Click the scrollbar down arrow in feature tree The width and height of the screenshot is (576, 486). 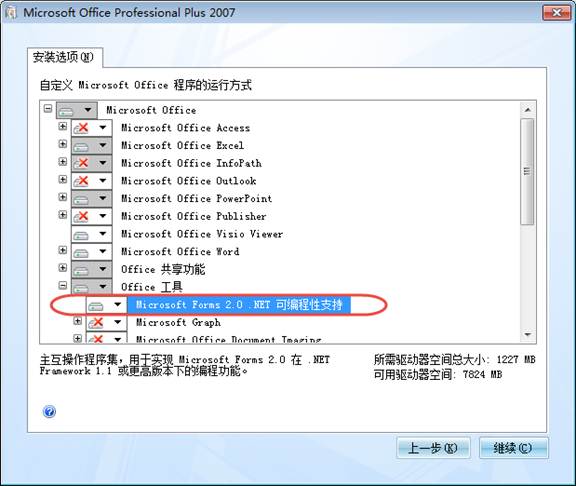528,334
